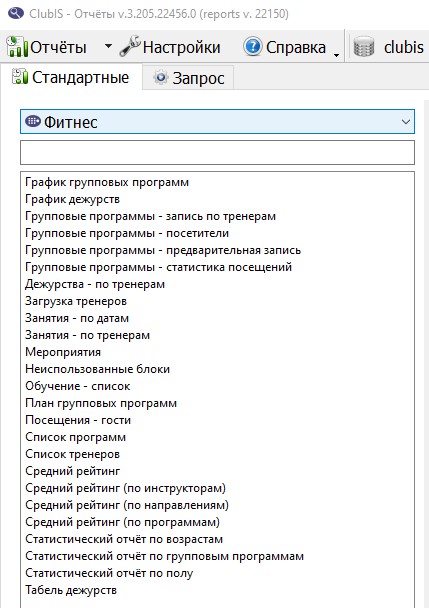The width and height of the screenshot is (429, 608).
Task: Select report Дежурства - по тренерам
Action: click(95, 285)
